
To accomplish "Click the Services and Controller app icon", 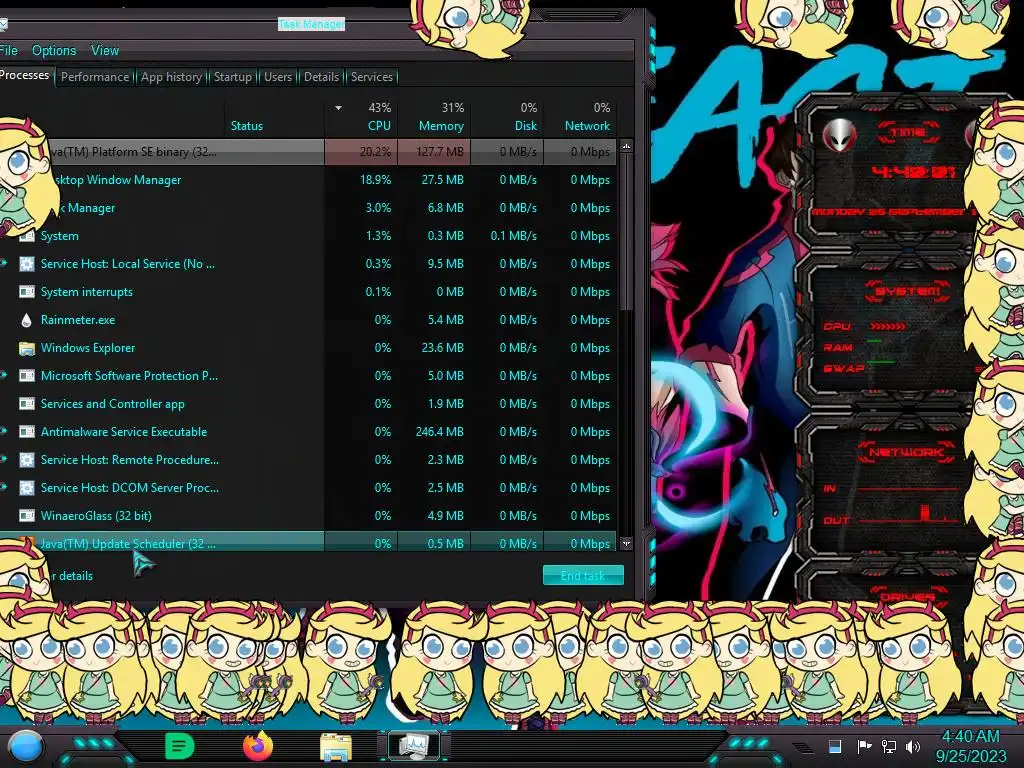I will (27, 404).
